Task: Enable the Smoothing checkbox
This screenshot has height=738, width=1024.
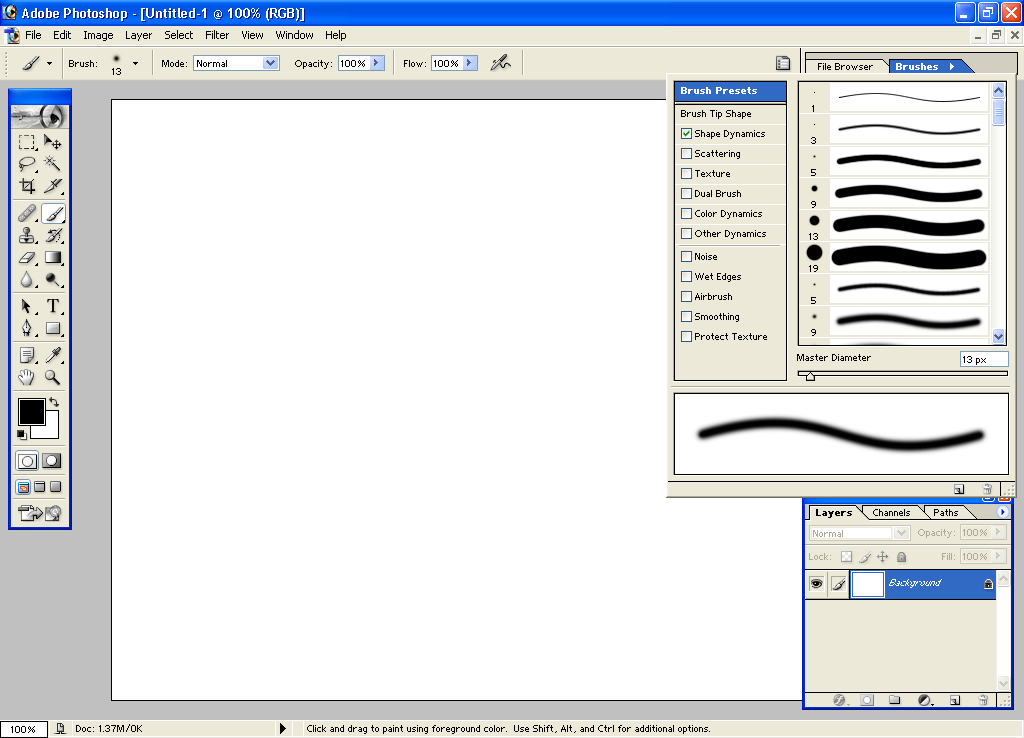Action: click(x=686, y=317)
